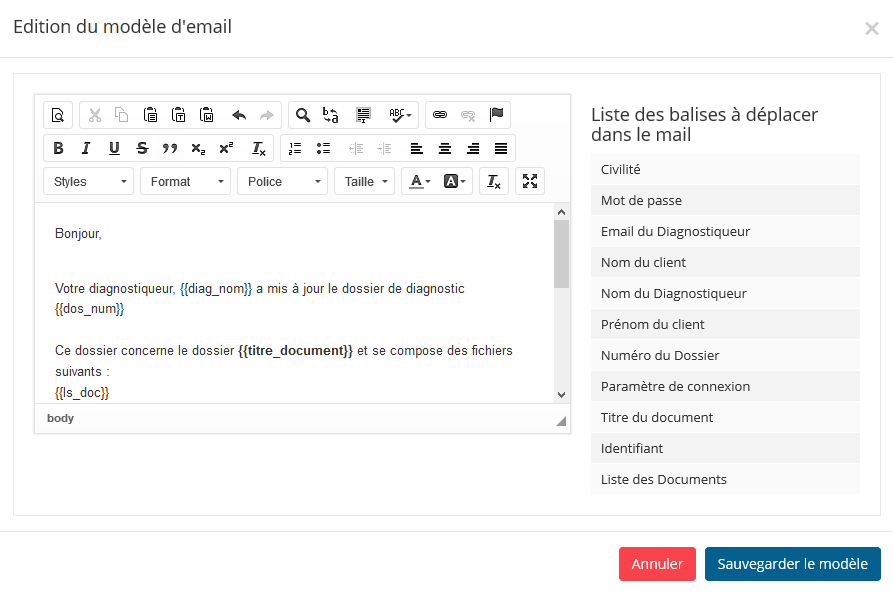Toggle the maximize editor icon
893x594 pixels.
click(x=530, y=182)
